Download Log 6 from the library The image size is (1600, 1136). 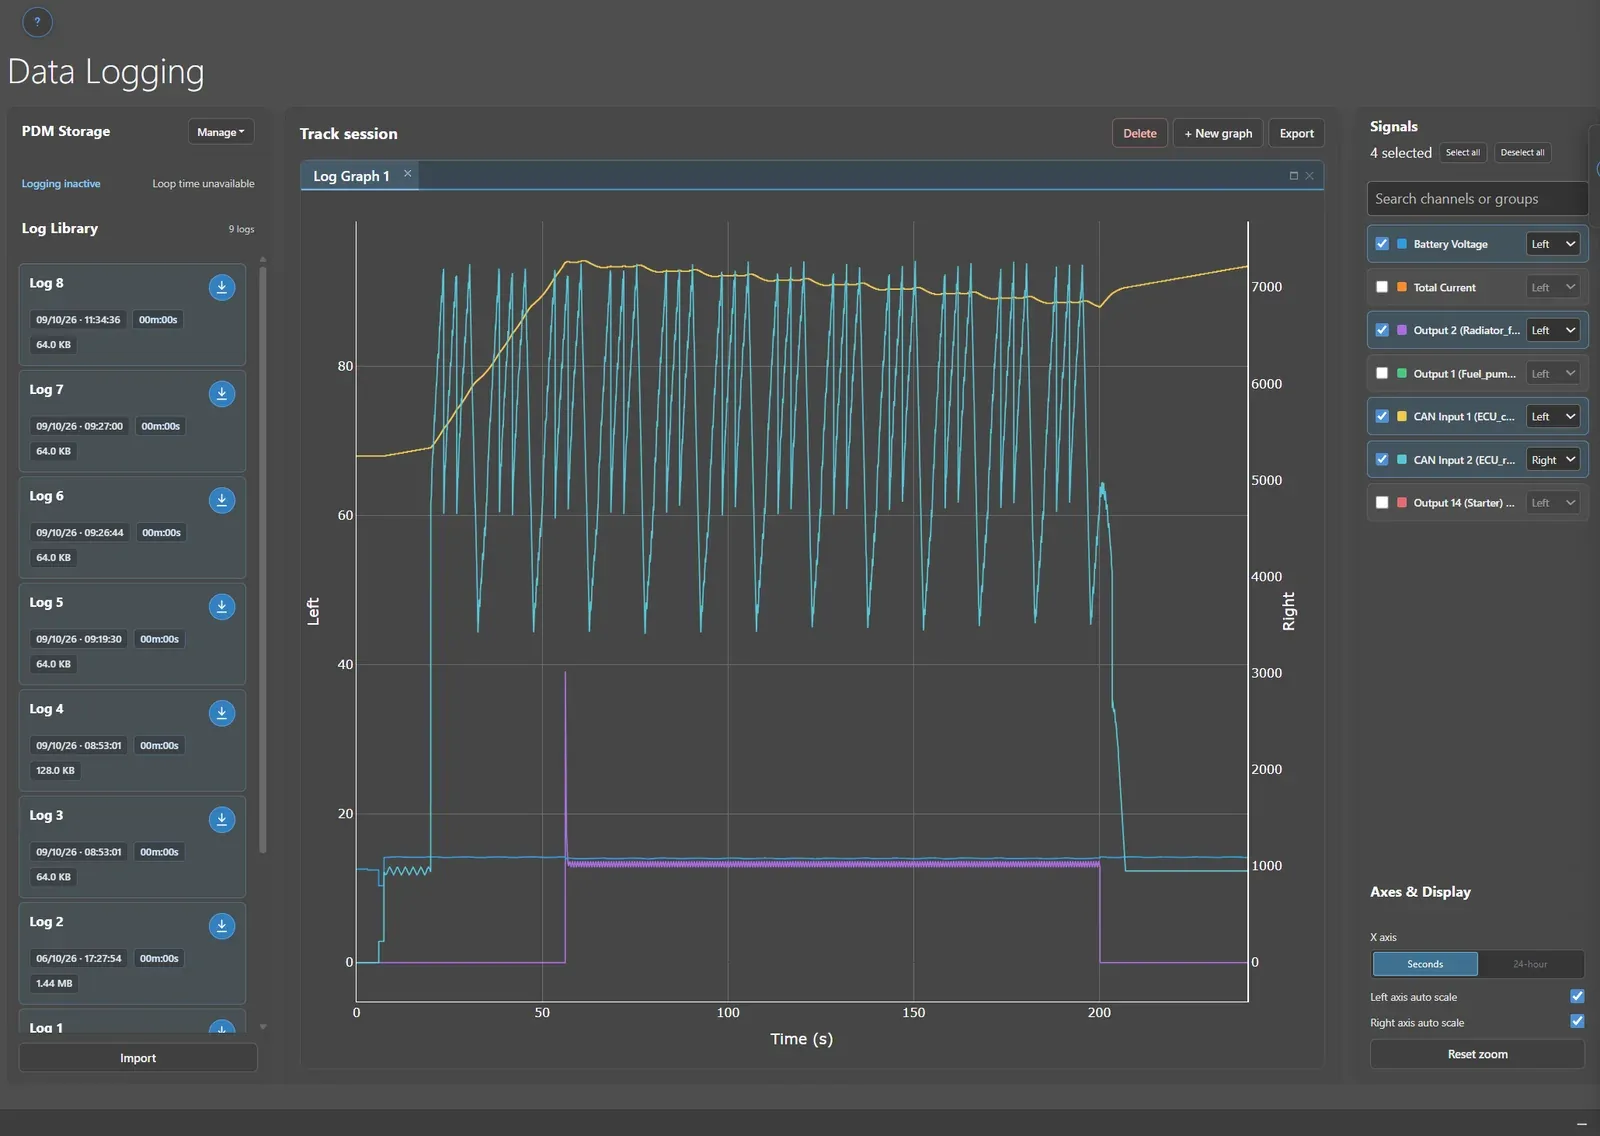tap(222, 500)
